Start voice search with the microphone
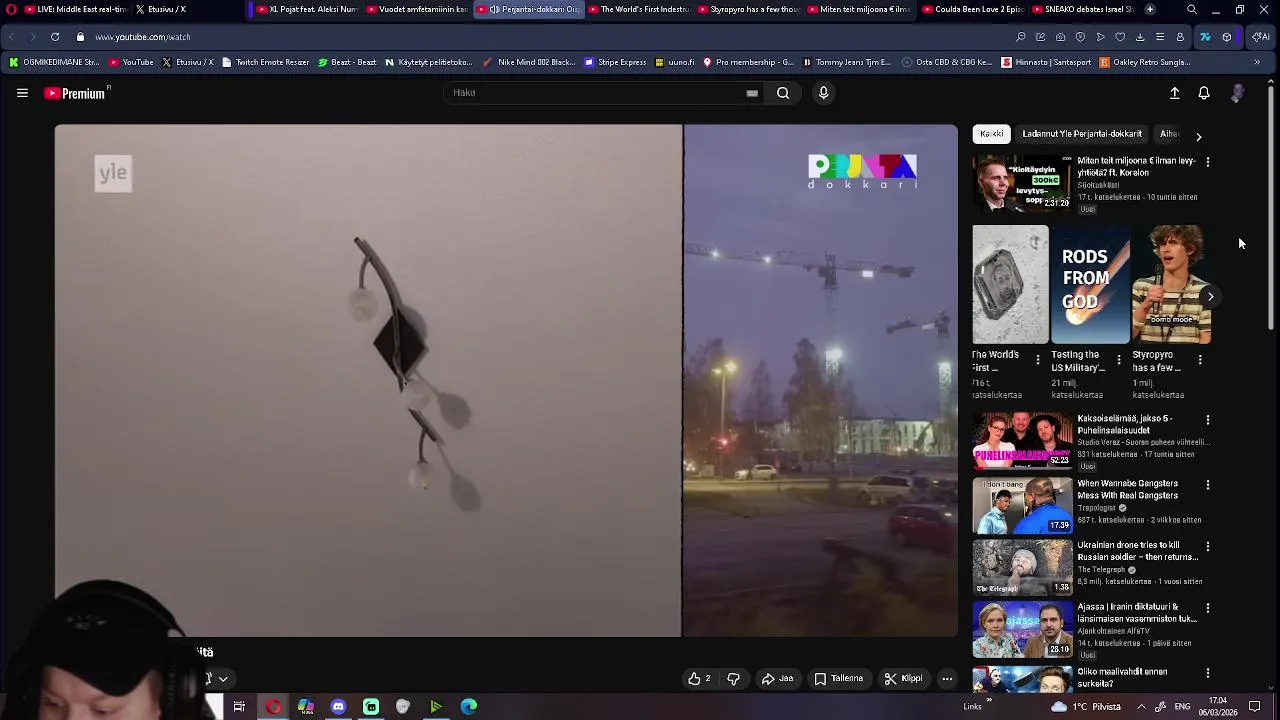This screenshot has height=720, width=1280. click(823, 93)
